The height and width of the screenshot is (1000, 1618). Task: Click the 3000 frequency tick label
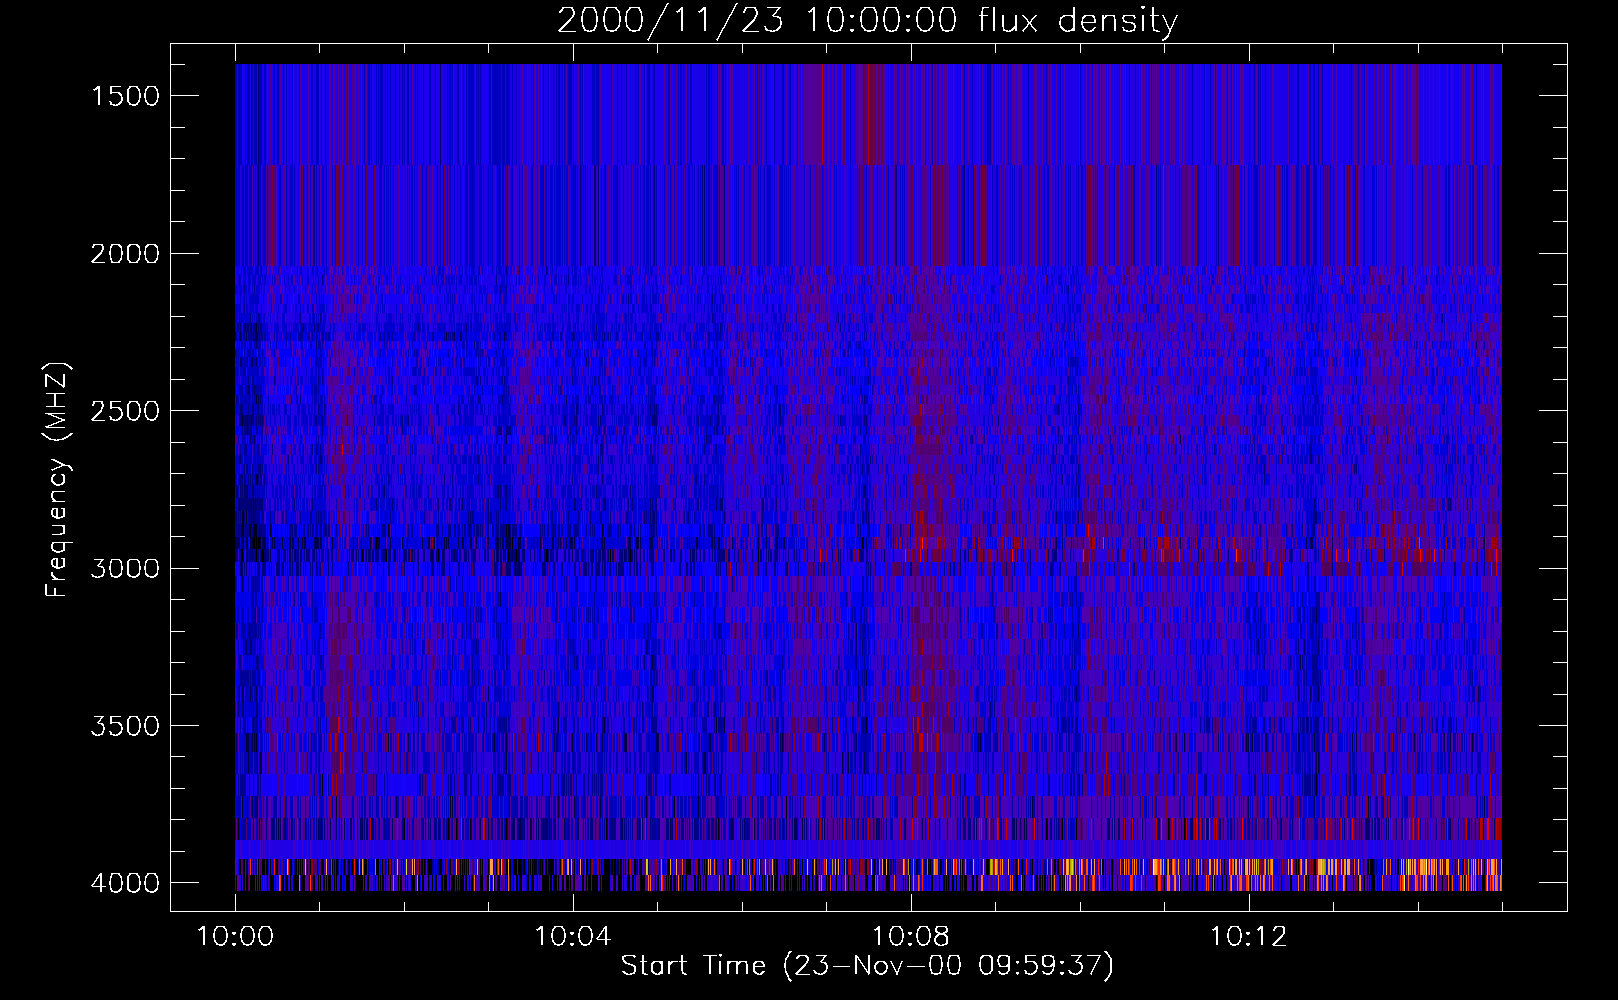(x=125, y=569)
